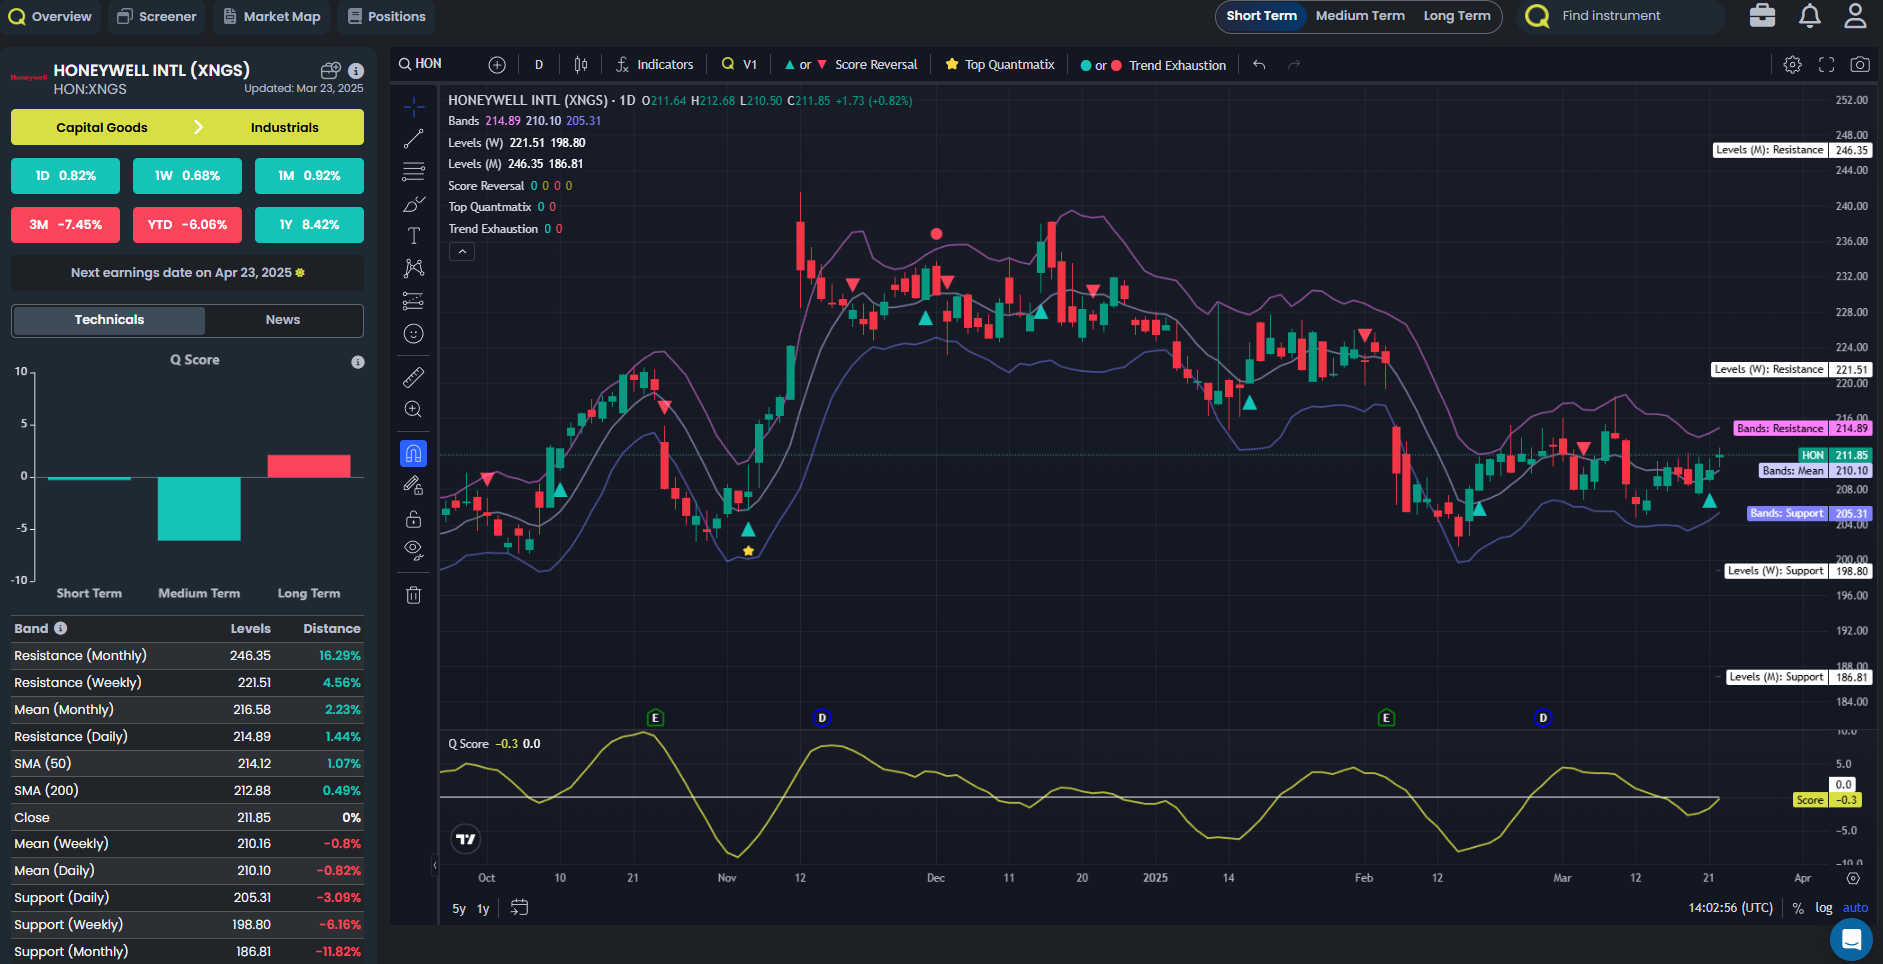This screenshot has height=964, width=1883.
Task: Toggle the Trend Exhaustion indicator
Action: (x=1153, y=65)
